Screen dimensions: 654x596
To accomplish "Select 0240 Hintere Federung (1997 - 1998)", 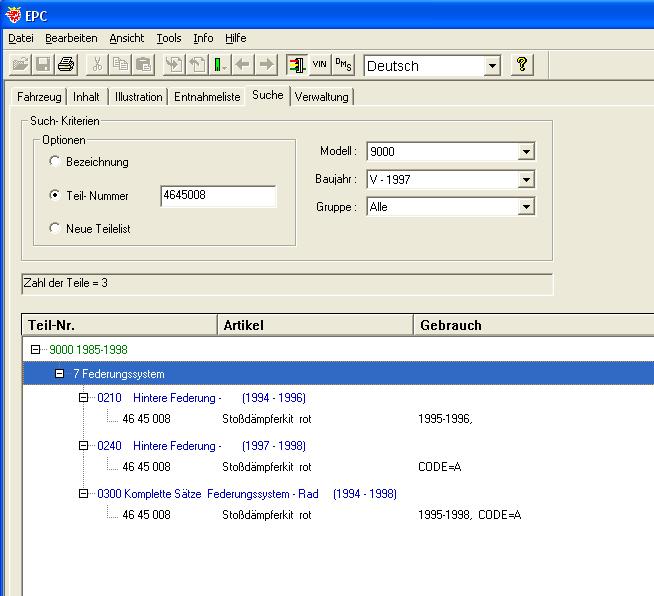I will (201, 445).
